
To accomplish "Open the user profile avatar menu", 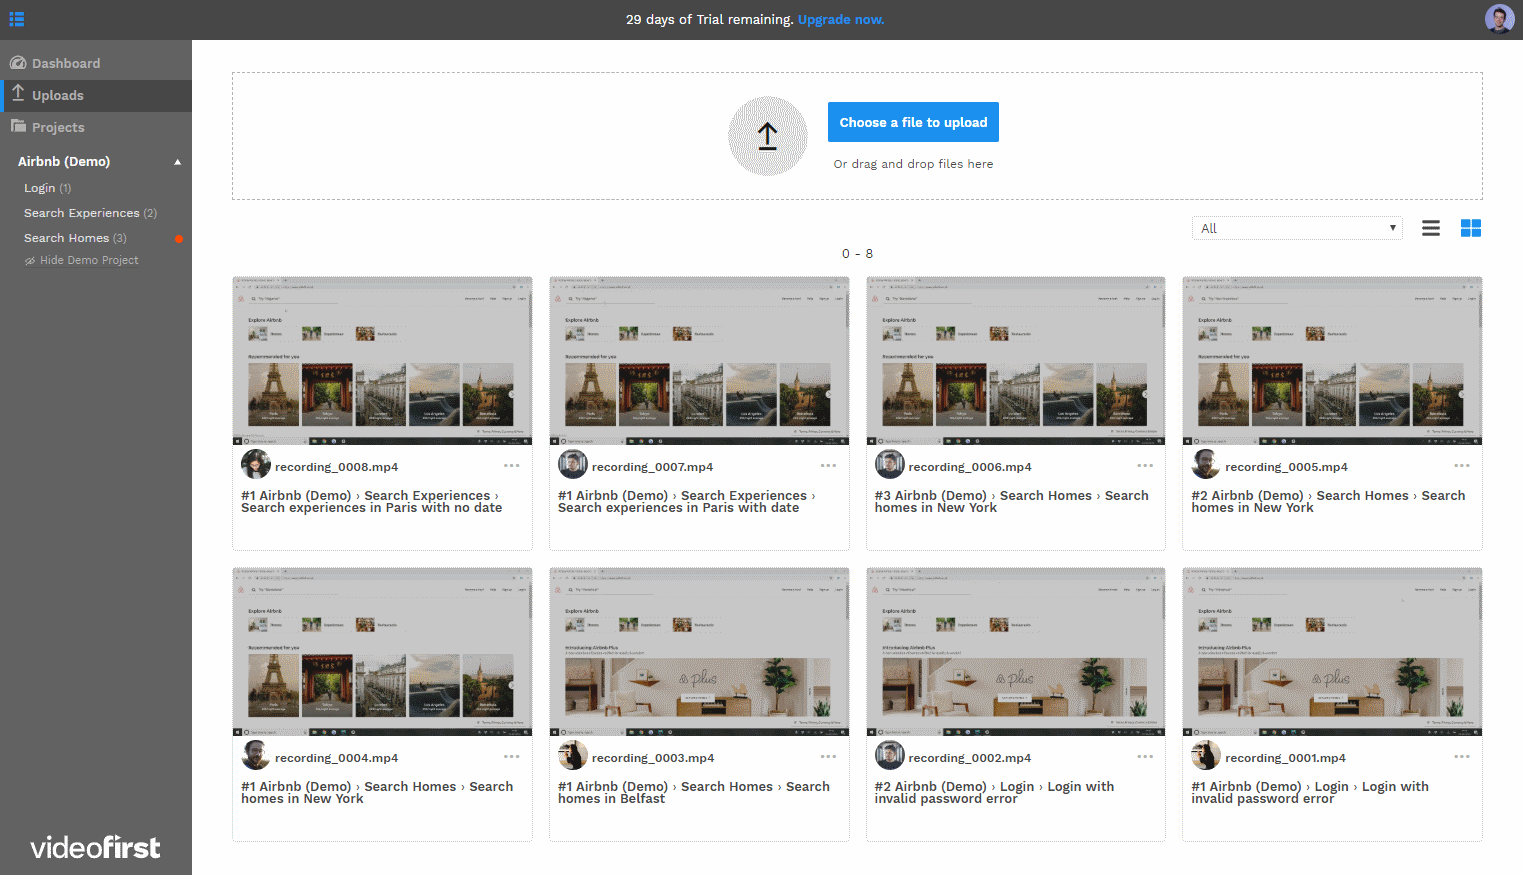I will click(x=1499, y=19).
